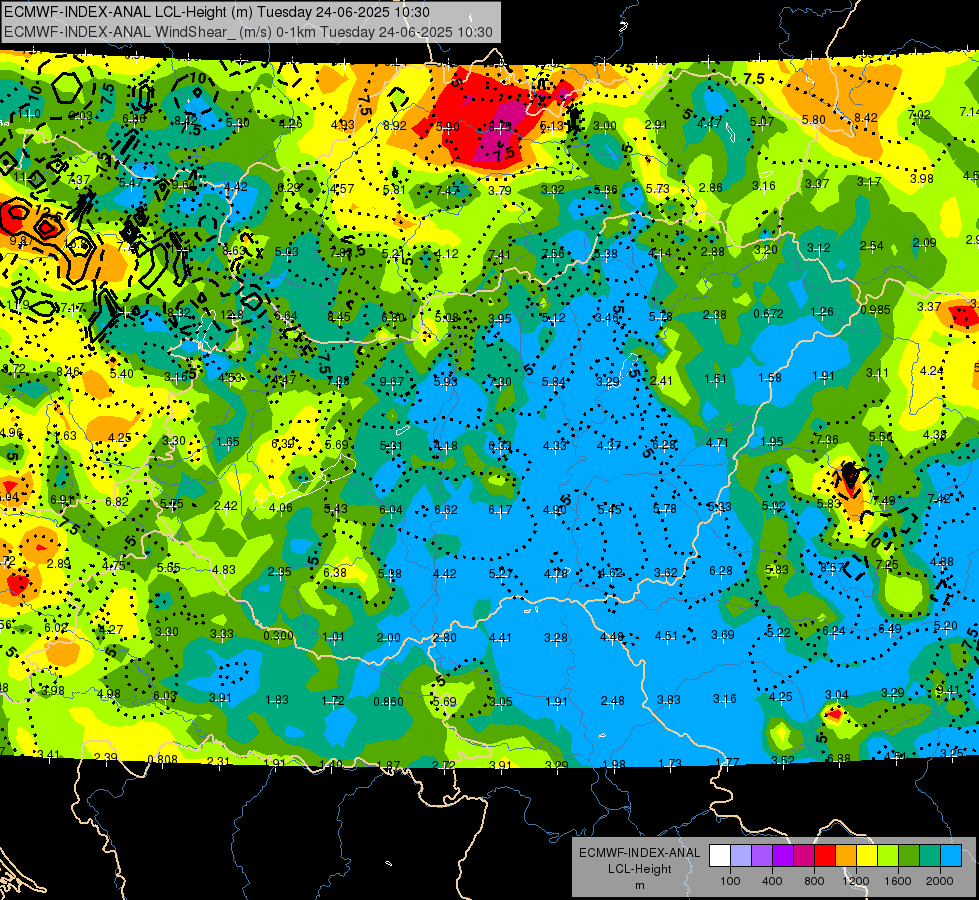979x900 pixels.
Task: Click the red legend swatch
Action: click(x=825, y=856)
